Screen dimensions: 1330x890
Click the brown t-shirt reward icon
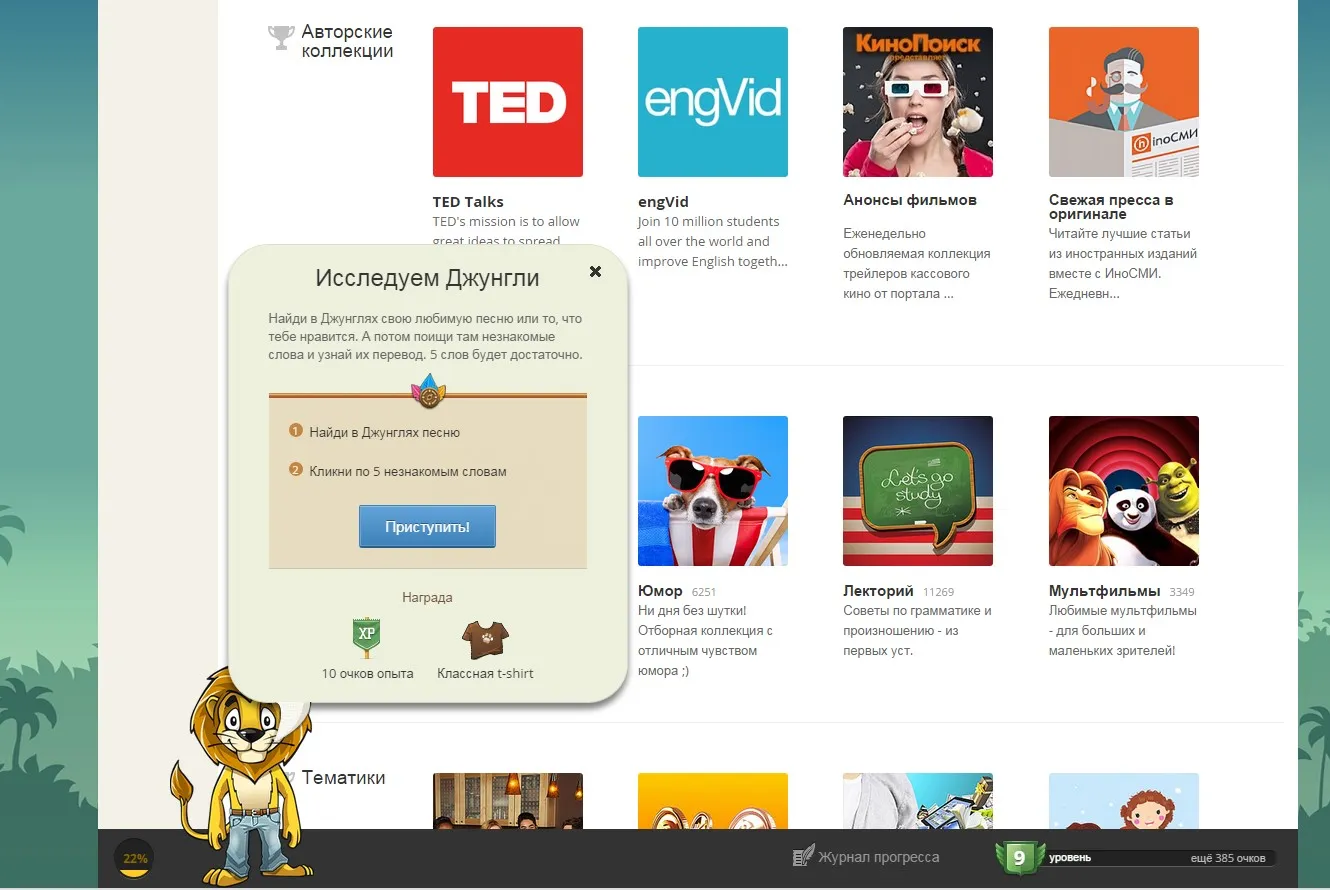point(485,636)
